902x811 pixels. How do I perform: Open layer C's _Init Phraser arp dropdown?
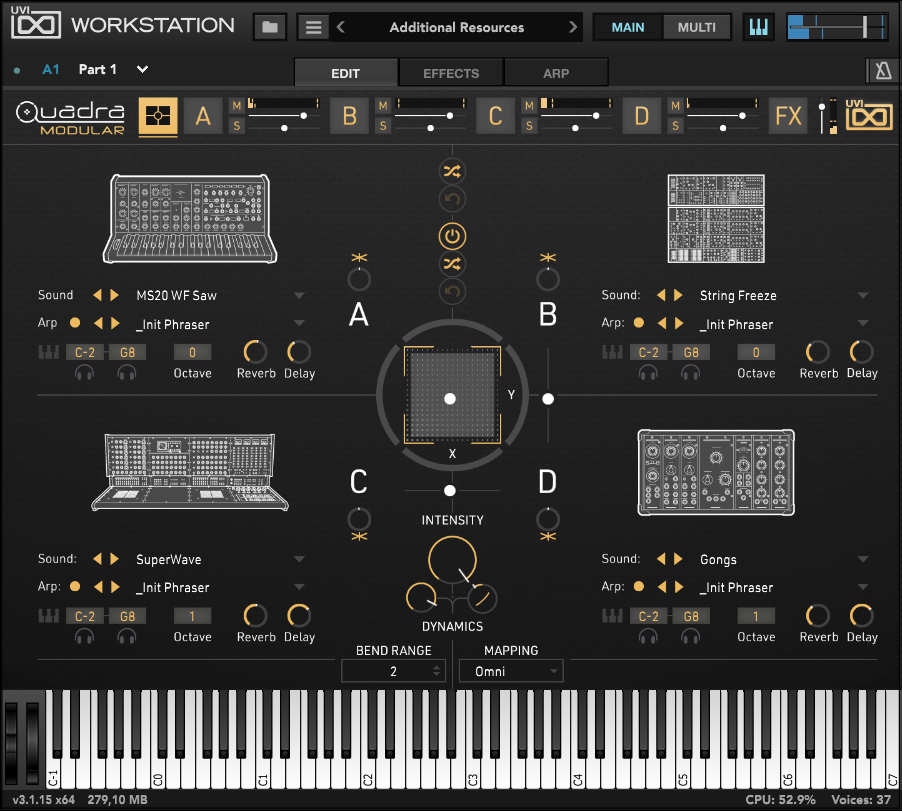299,586
